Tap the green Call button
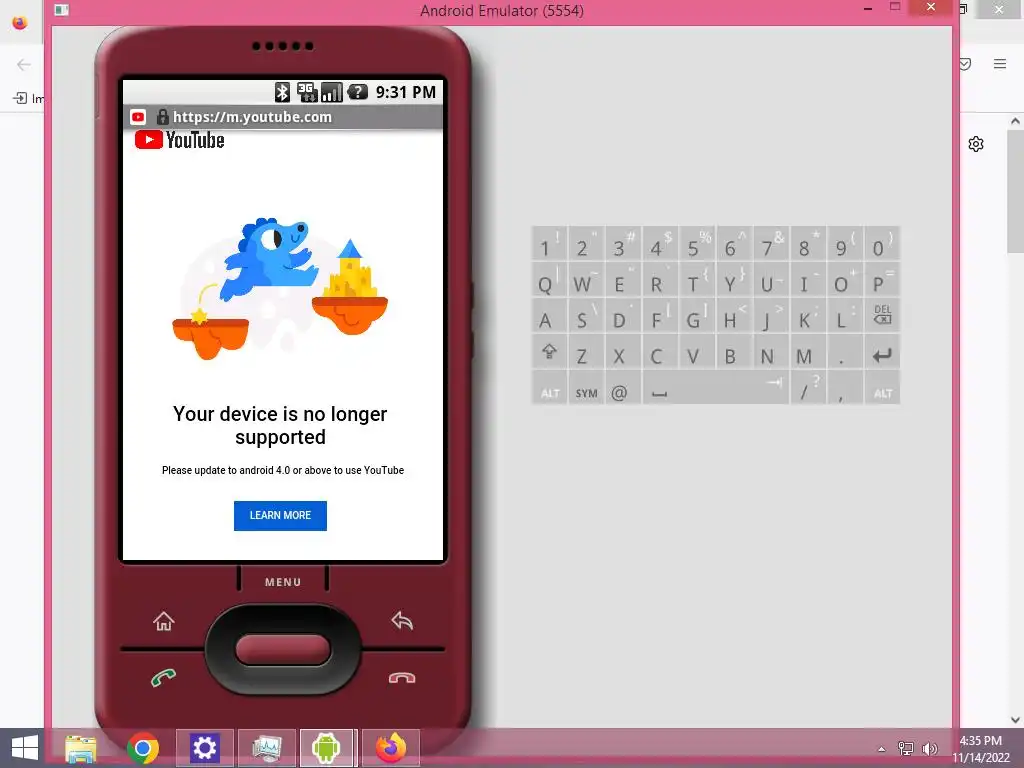Image resolution: width=1024 pixels, height=768 pixels. [x=163, y=678]
